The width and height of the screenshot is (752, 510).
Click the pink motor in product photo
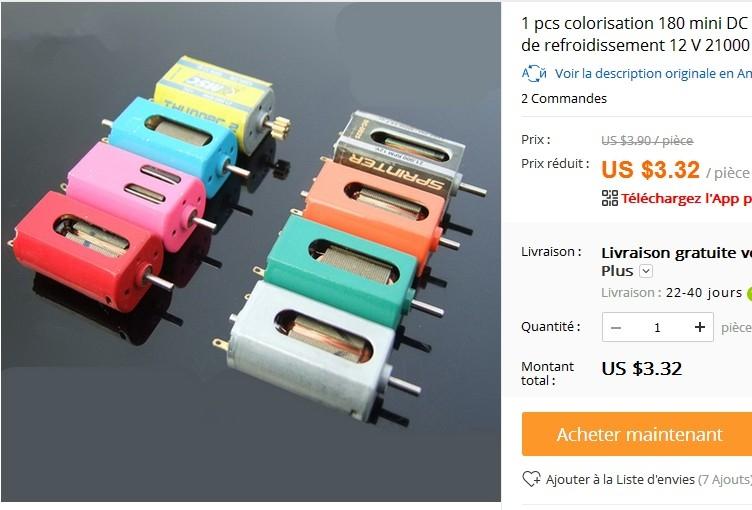[x=138, y=194]
